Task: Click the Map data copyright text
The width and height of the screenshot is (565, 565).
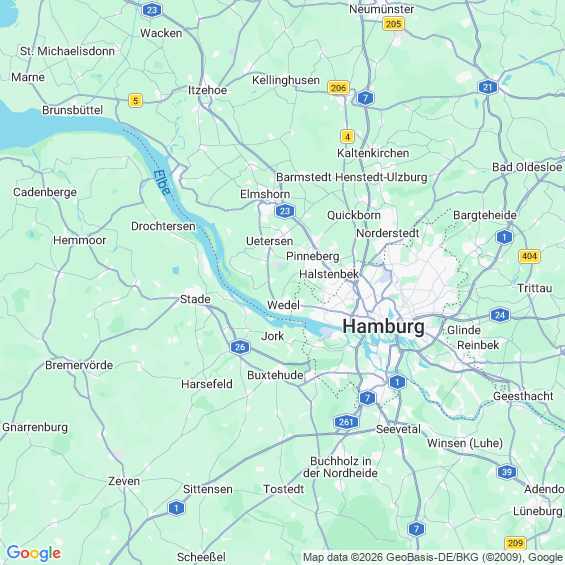Action: tap(433, 557)
